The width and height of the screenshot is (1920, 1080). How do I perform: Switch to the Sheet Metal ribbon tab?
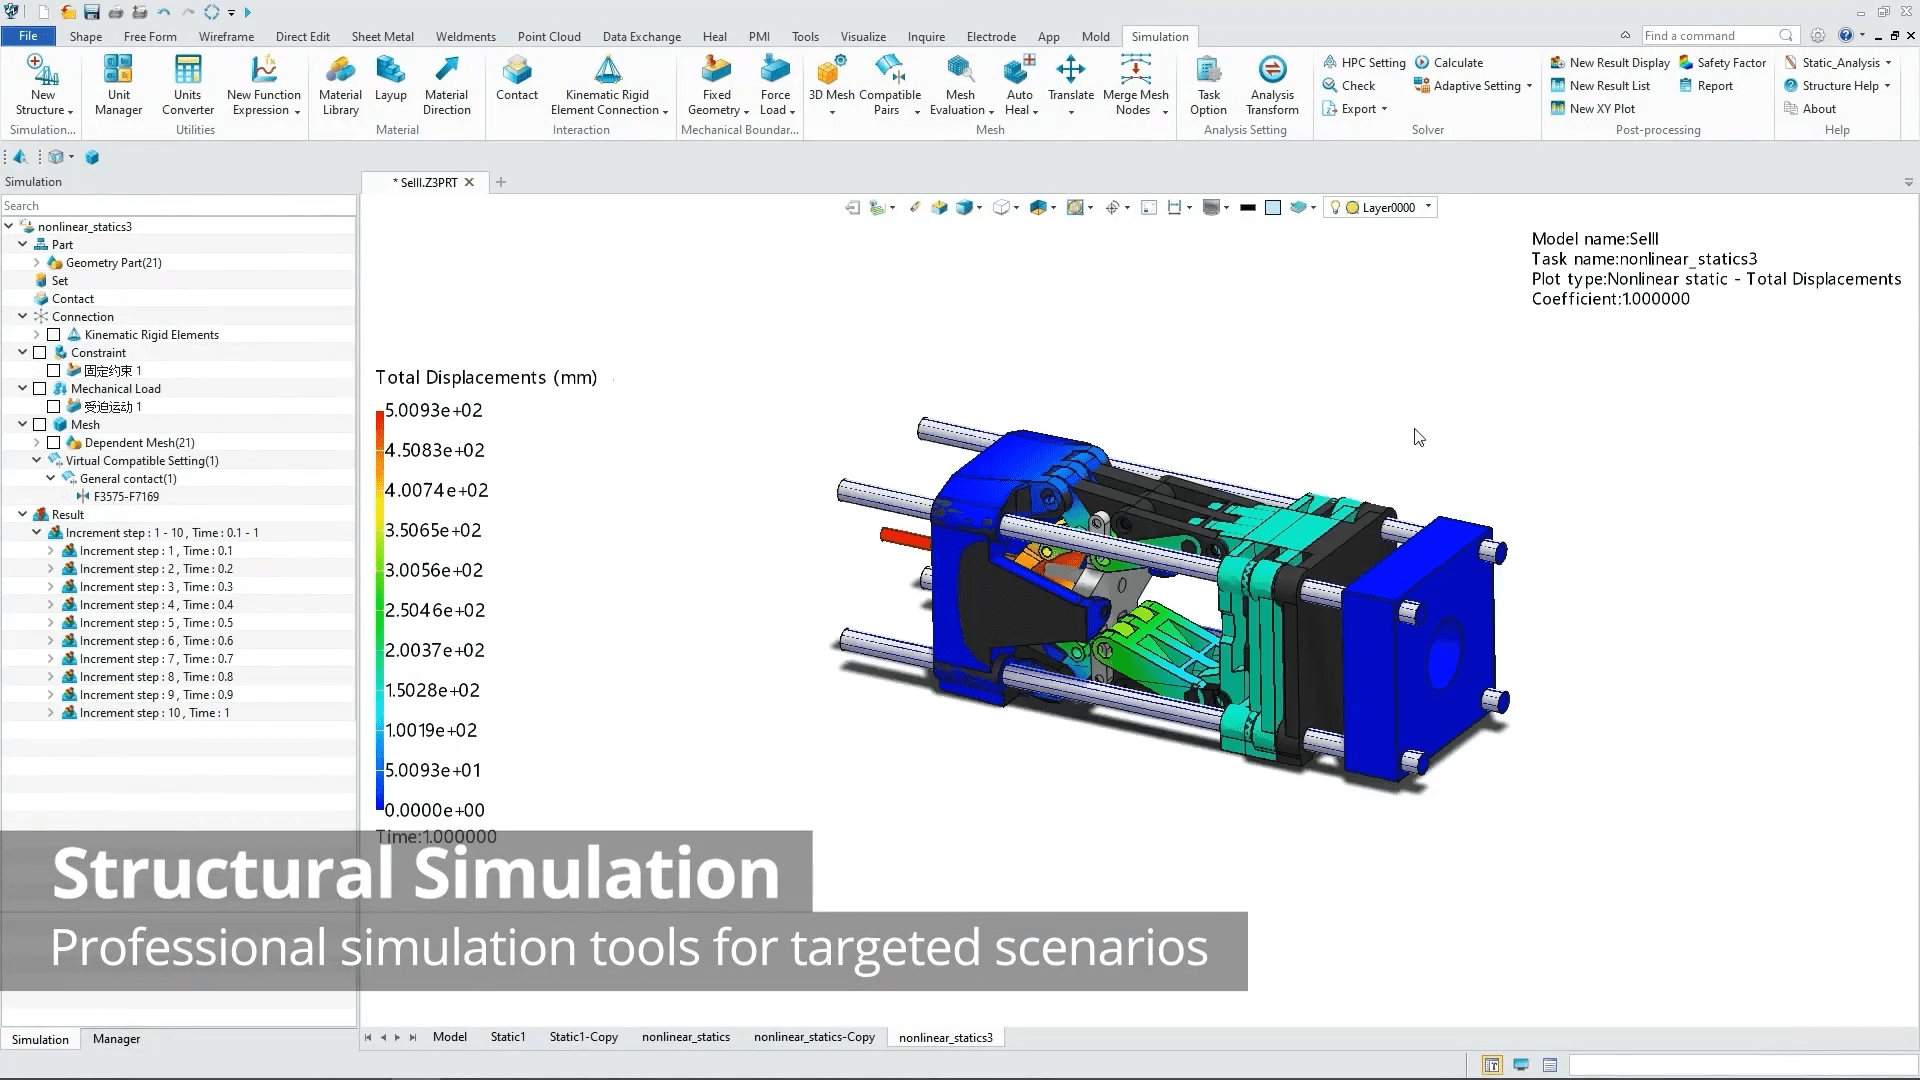click(x=382, y=36)
